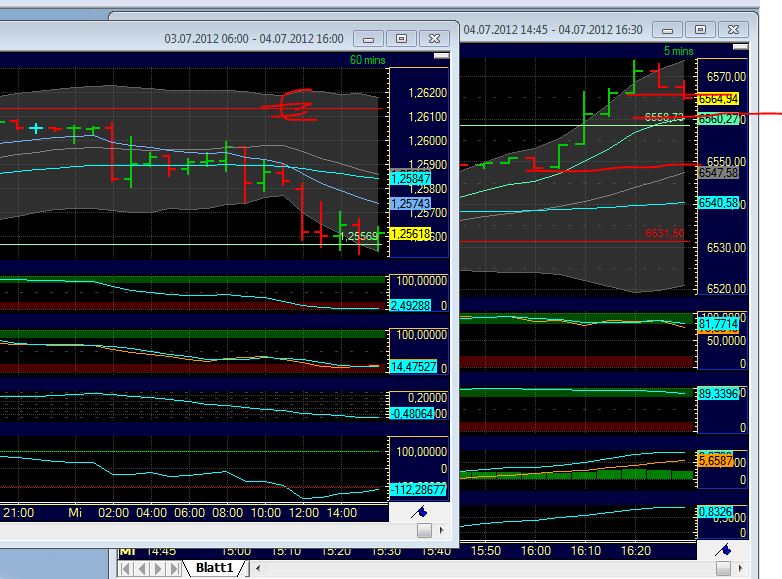Click the Mi day marker in the 60 mins time axis
Image resolution: width=782 pixels, height=579 pixels.
tap(75, 513)
